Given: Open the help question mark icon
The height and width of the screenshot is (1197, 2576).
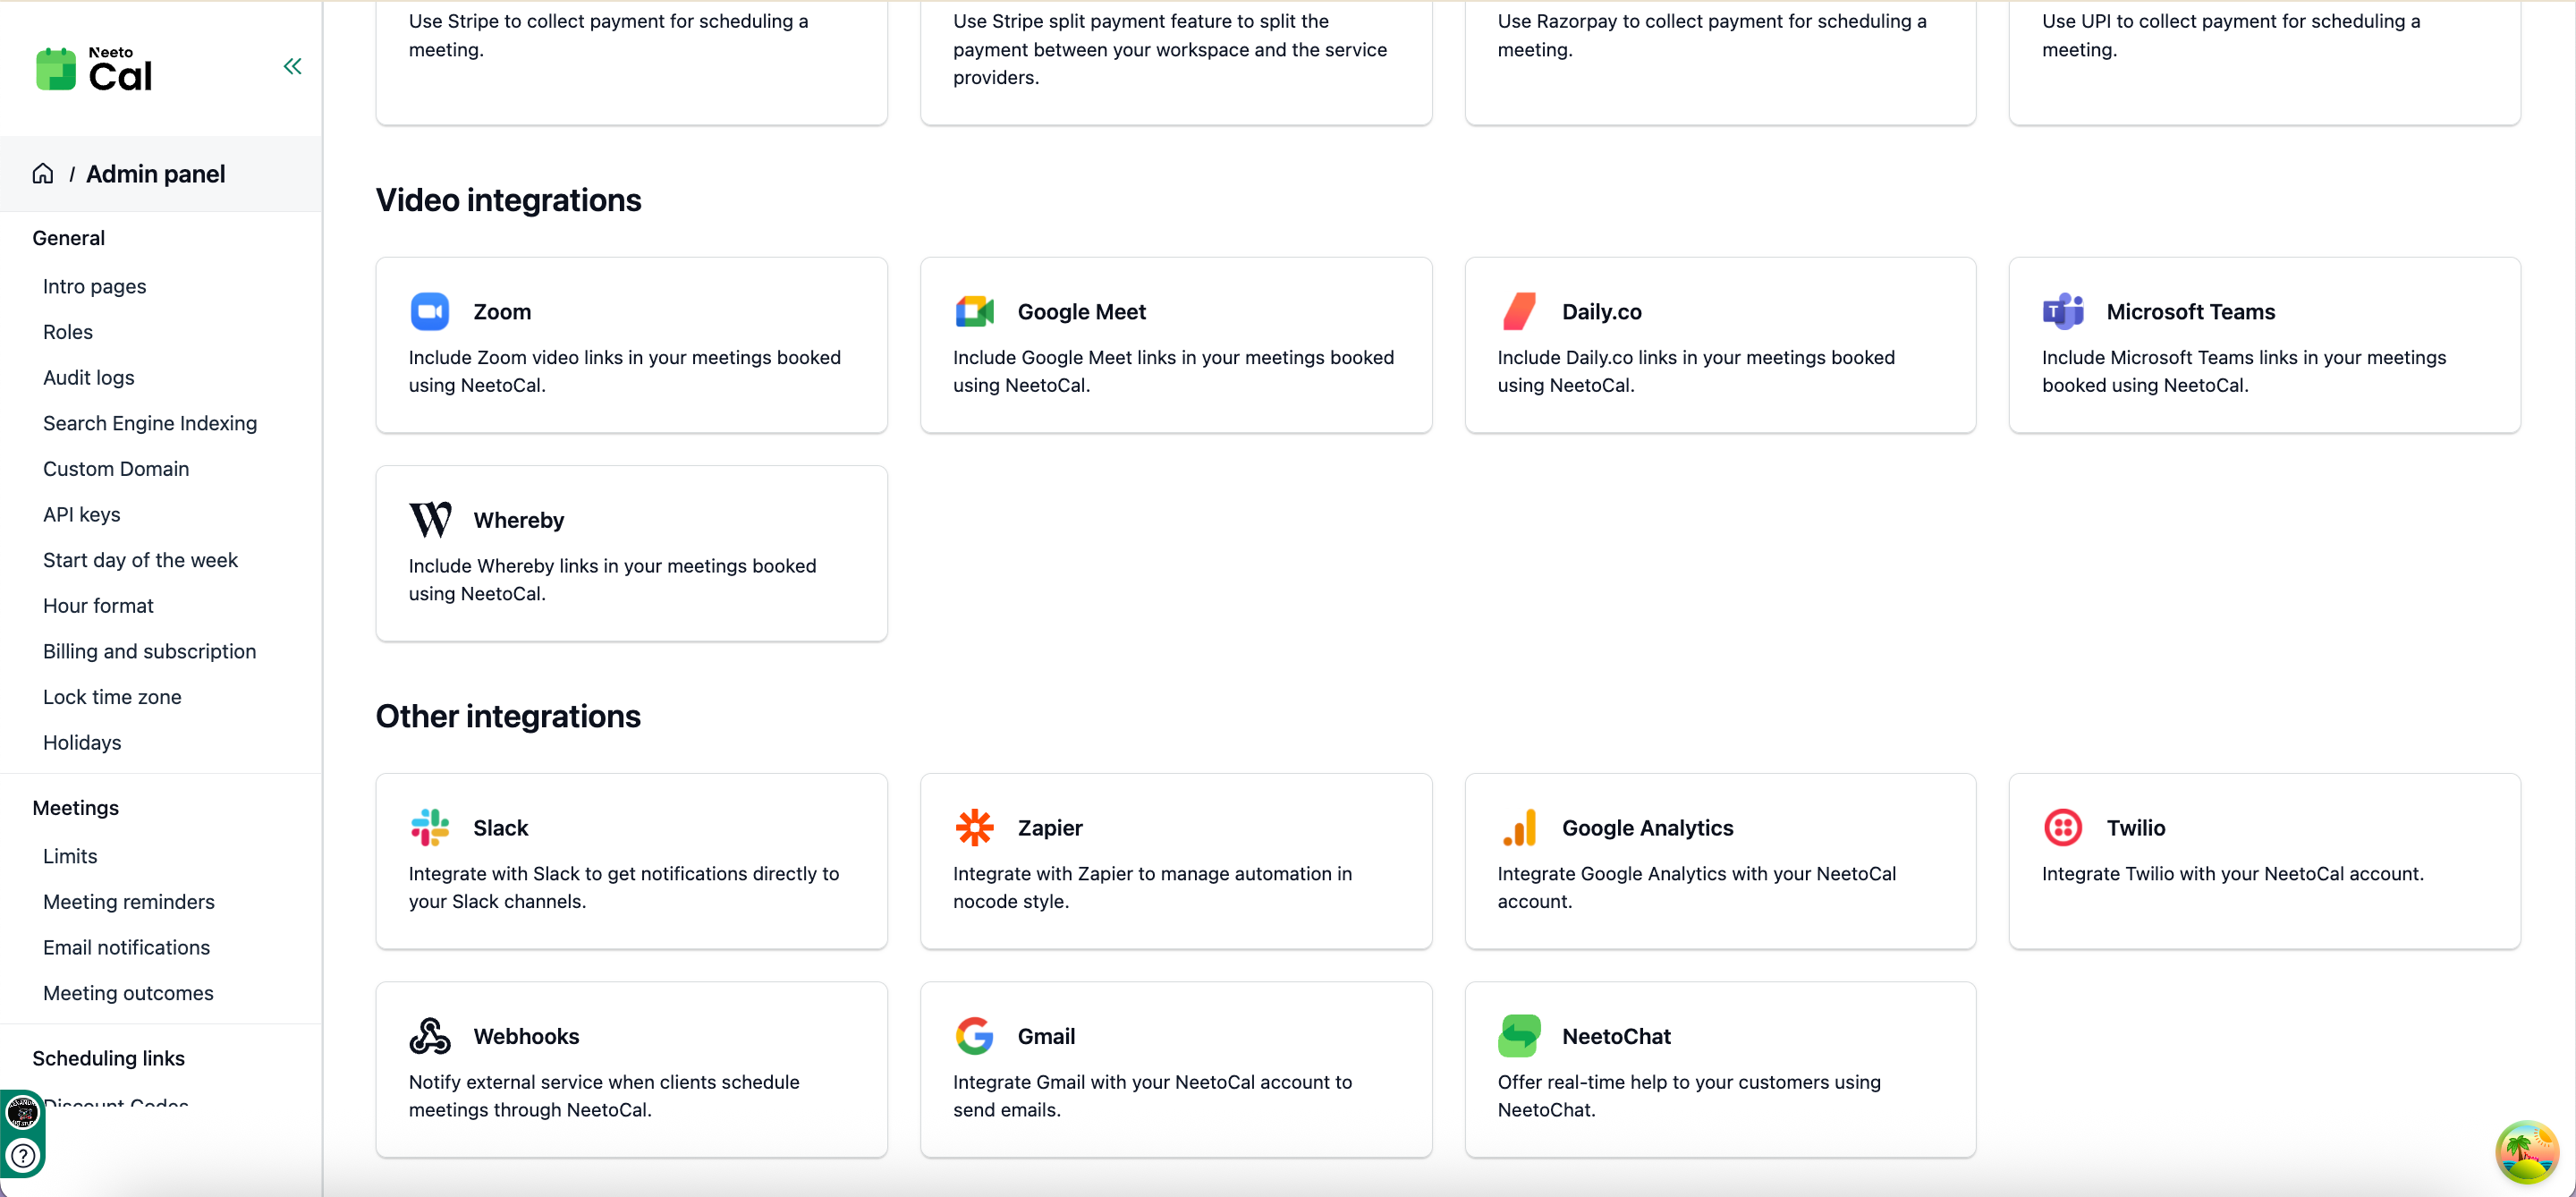Looking at the screenshot, I should [23, 1156].
